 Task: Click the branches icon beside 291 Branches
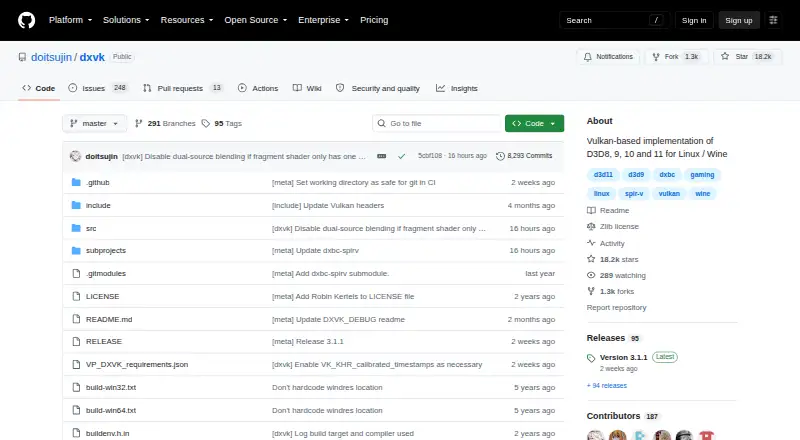pyautogui.click(x=138, y=124)
